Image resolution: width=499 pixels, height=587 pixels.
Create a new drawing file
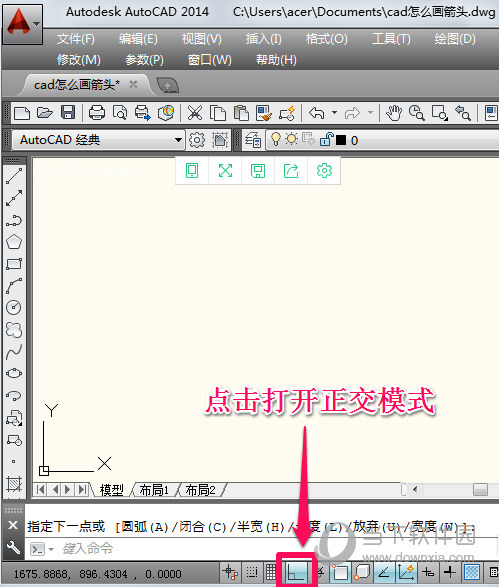[22, 113]
